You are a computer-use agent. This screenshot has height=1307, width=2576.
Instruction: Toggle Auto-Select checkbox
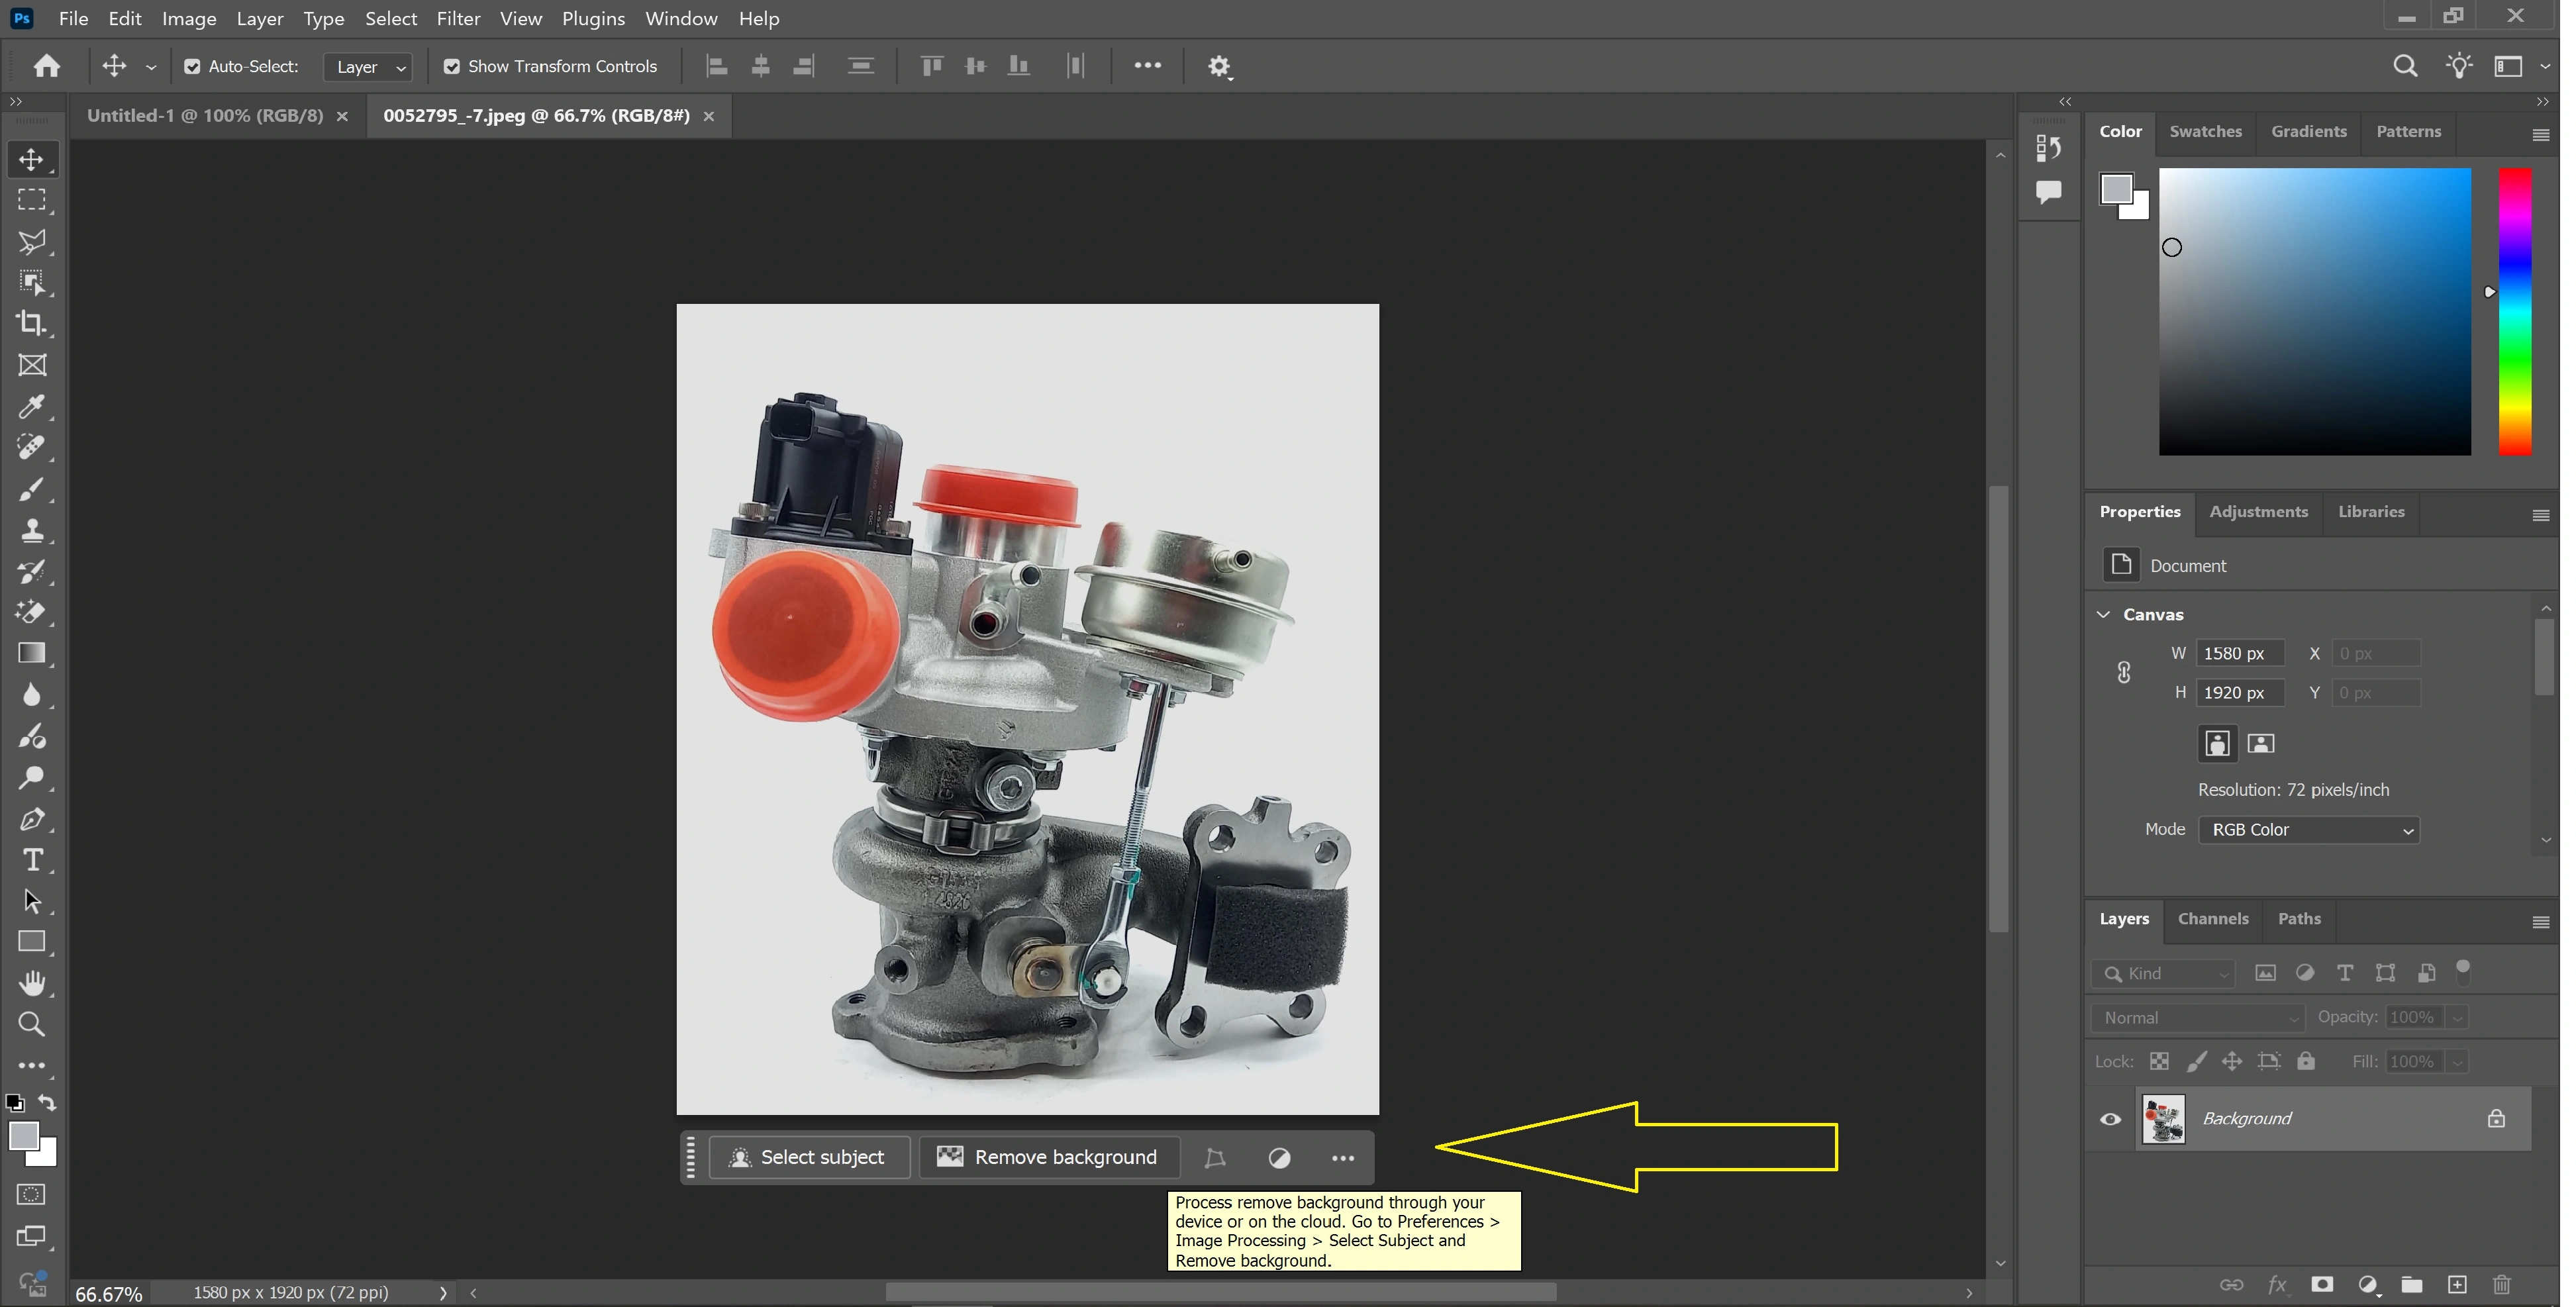(x=192, y=67)
